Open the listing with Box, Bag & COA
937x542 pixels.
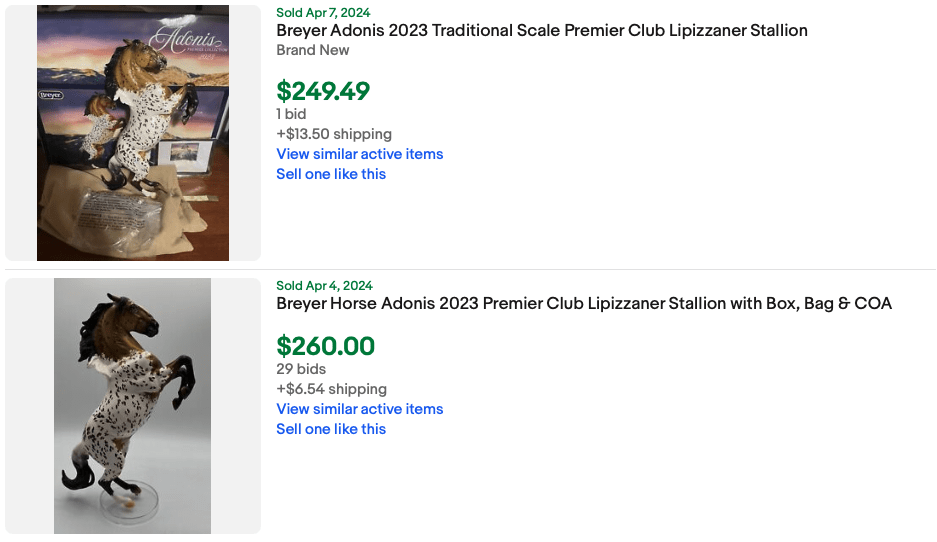click(x=583, y=303)
